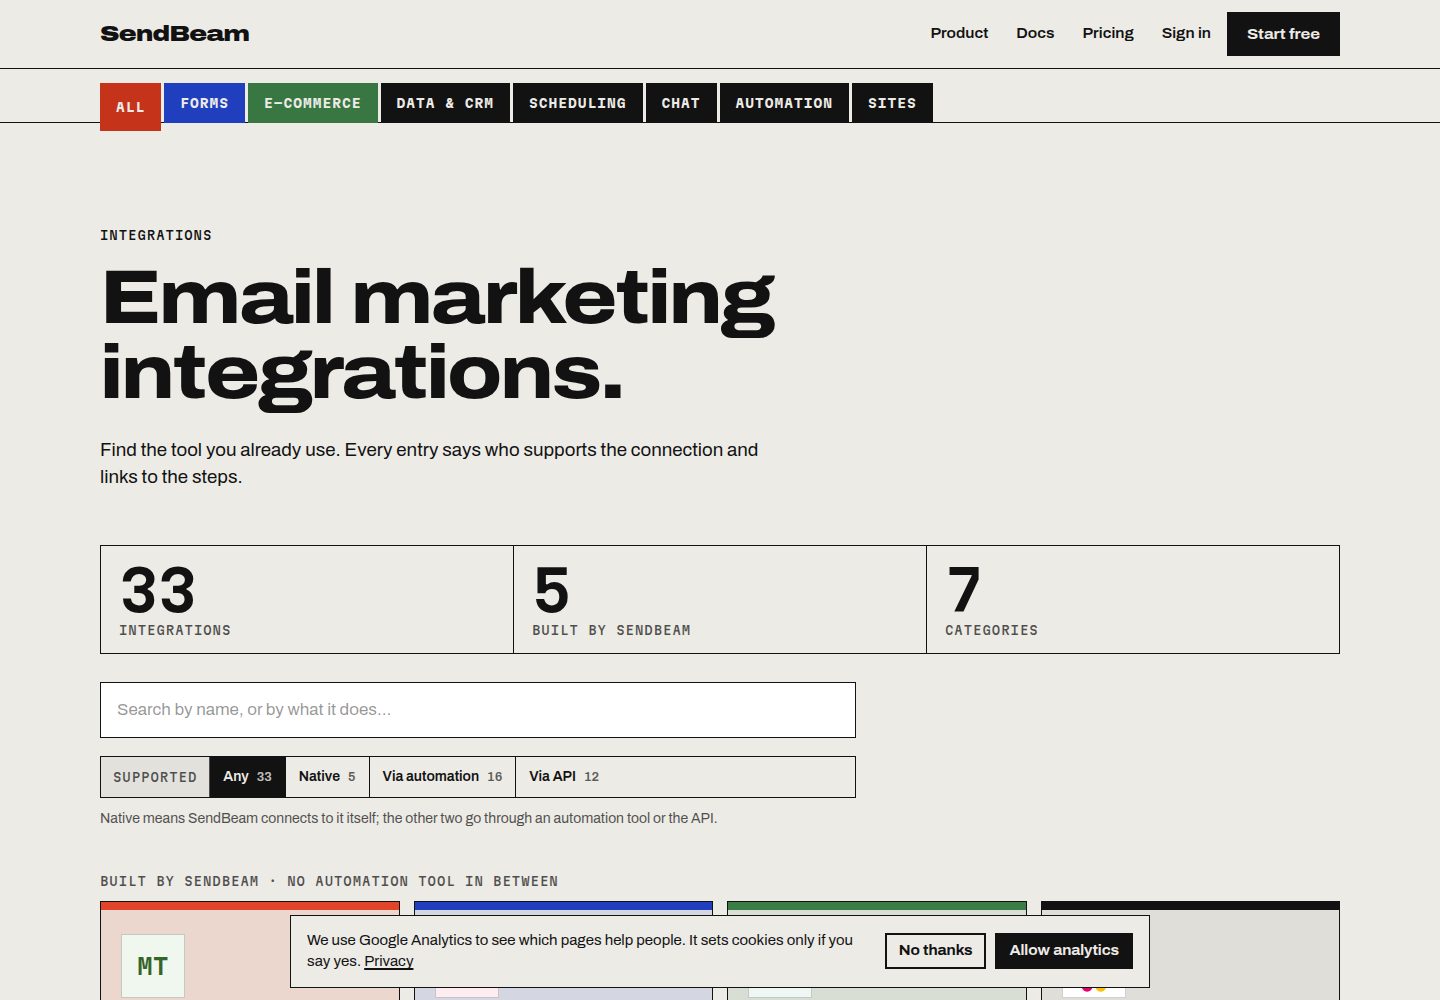Focus the integrations search field
The image size is (1440, 1000).
point(478,710)
